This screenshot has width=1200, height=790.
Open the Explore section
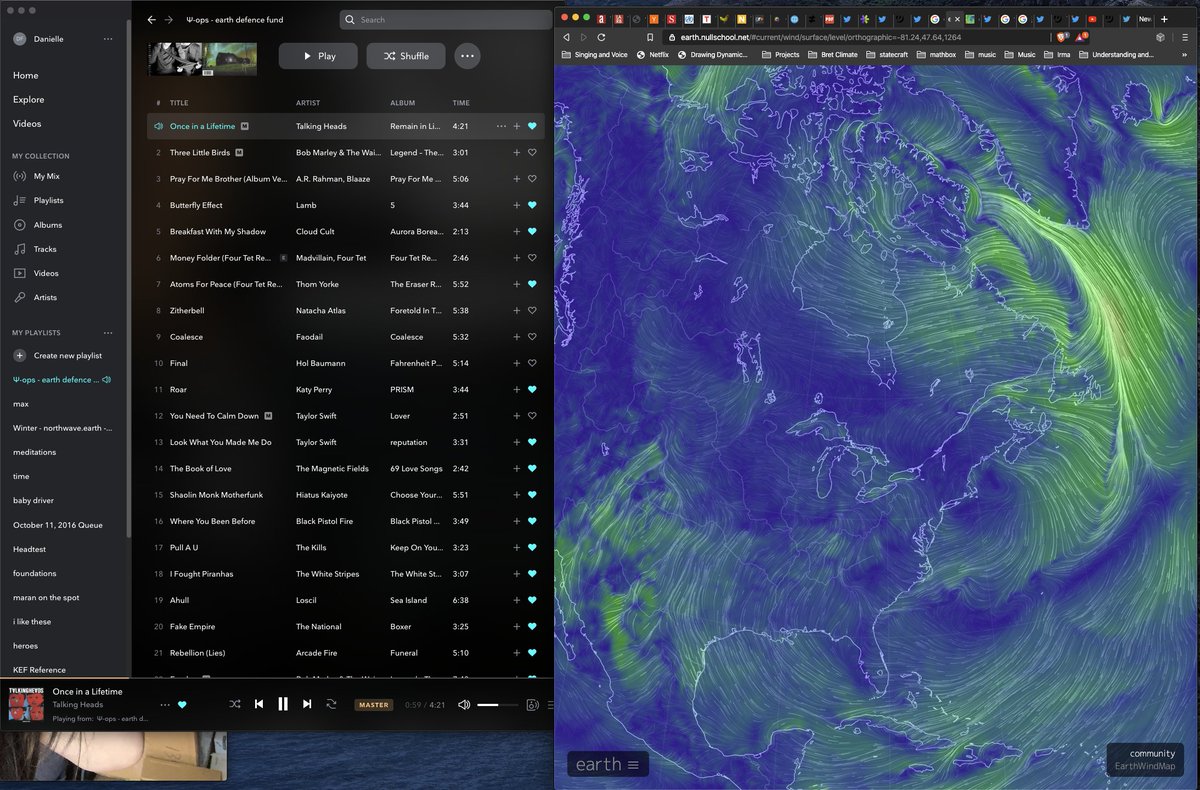29,99
